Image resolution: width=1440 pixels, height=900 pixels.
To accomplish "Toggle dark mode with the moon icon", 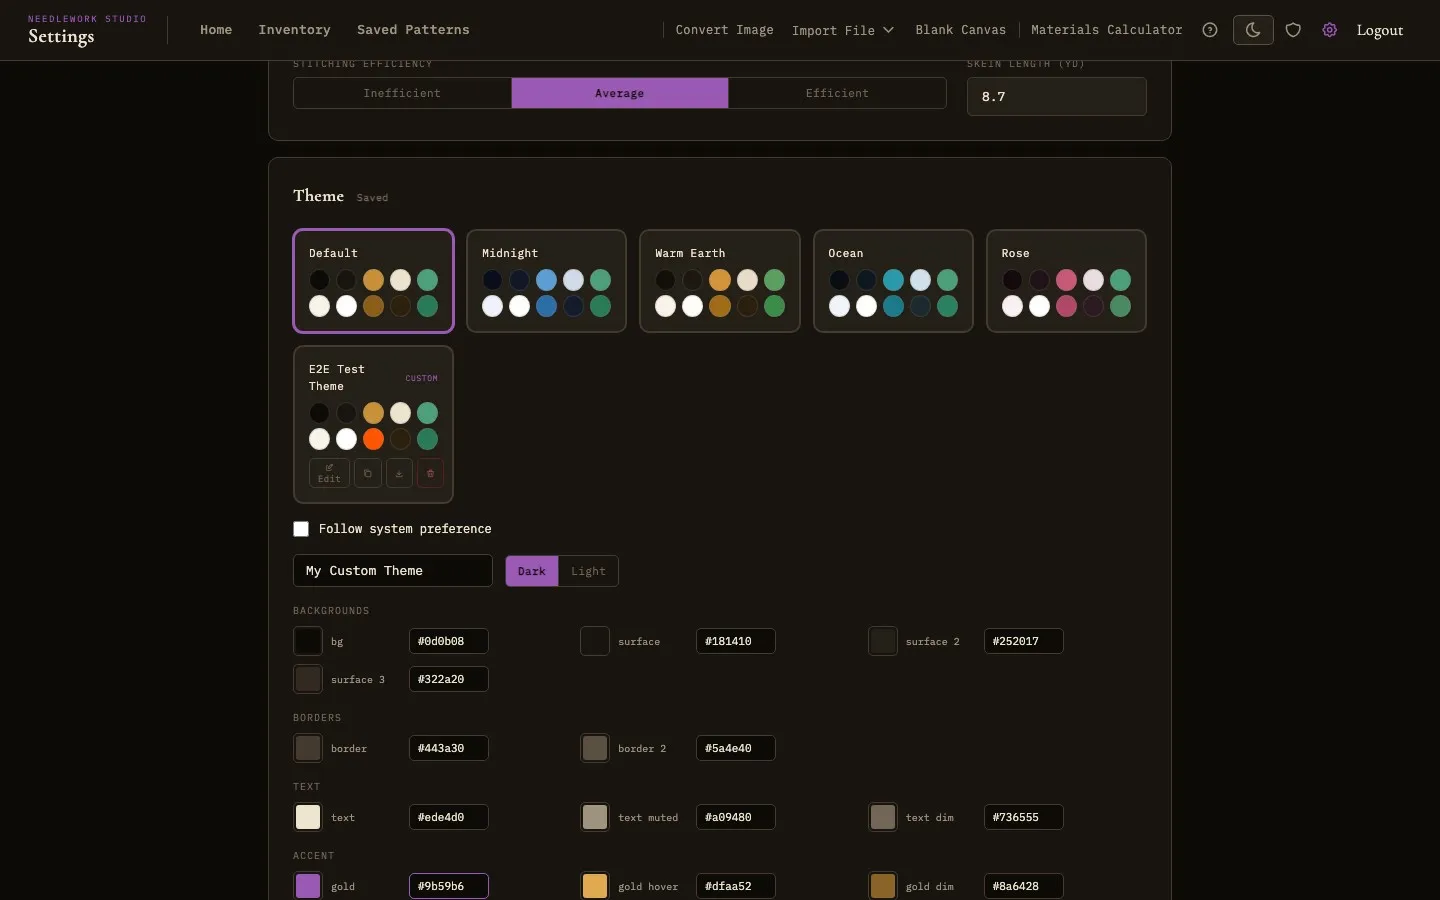I will [1253, 30].
